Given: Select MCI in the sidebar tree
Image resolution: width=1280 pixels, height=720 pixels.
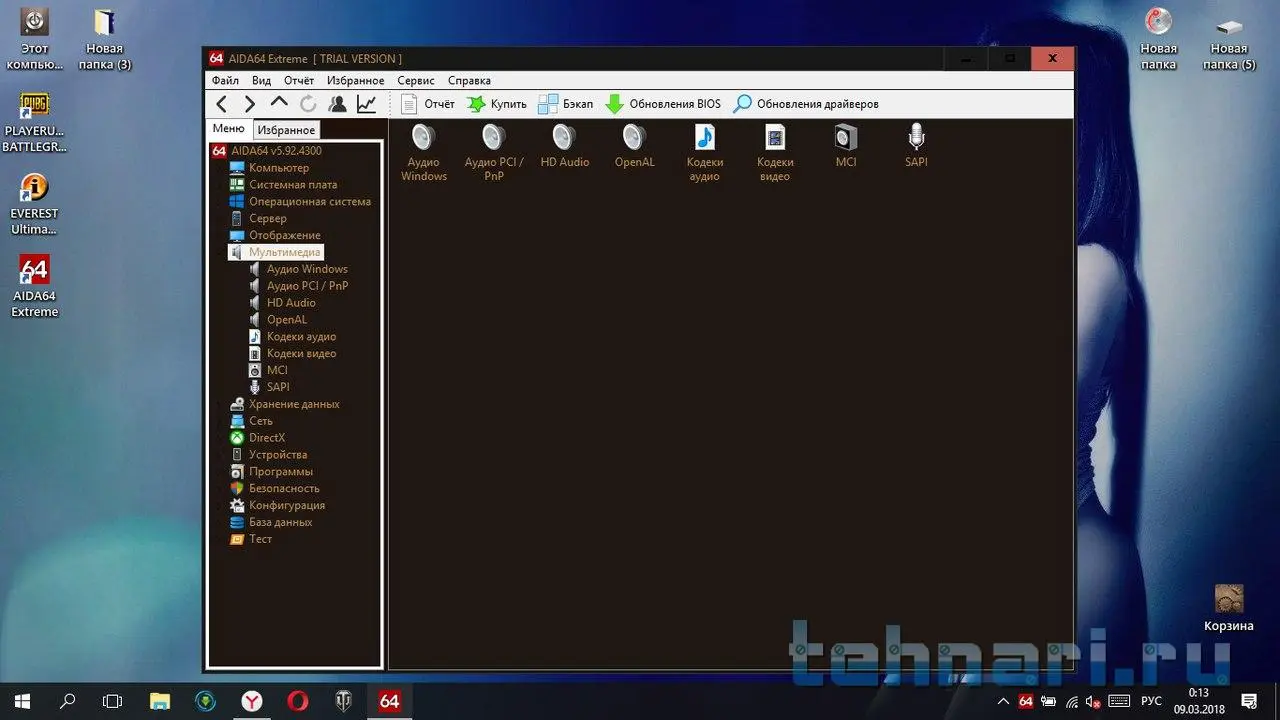Looking at the screenshot, I should point(268,370).
